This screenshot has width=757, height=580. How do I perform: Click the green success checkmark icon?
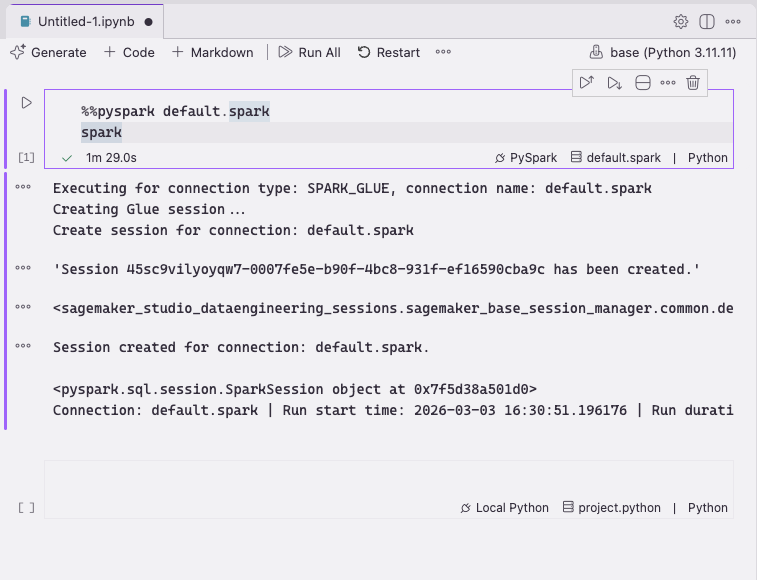pos(67,158)
